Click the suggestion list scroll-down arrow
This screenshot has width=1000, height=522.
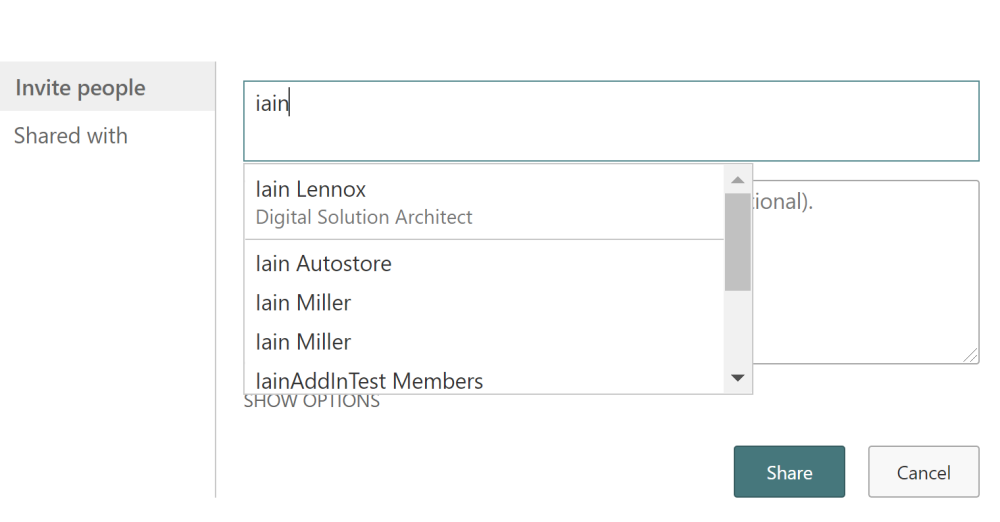738,378
